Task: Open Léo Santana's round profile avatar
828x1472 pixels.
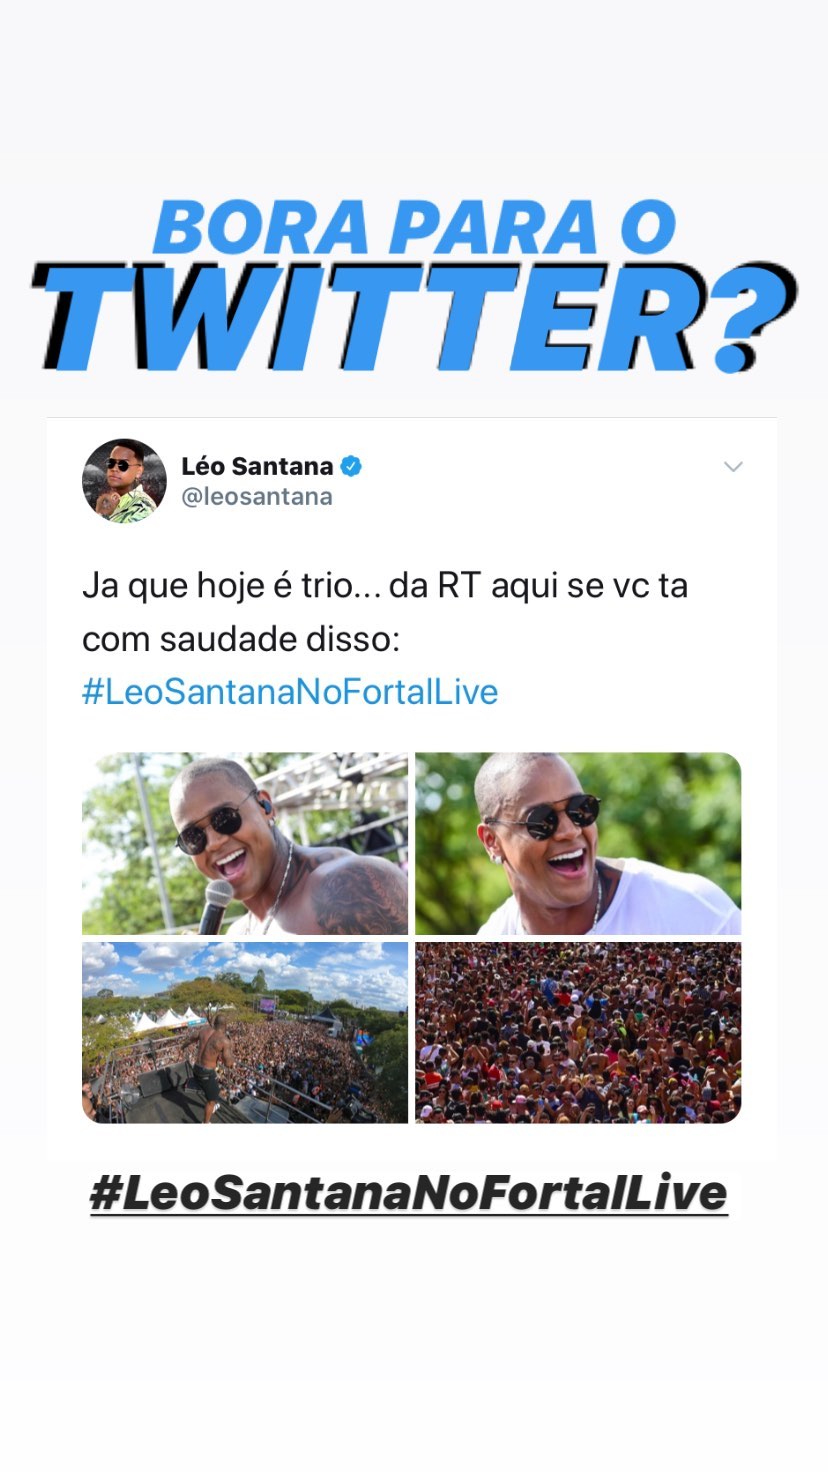Action: pos(124,481)
